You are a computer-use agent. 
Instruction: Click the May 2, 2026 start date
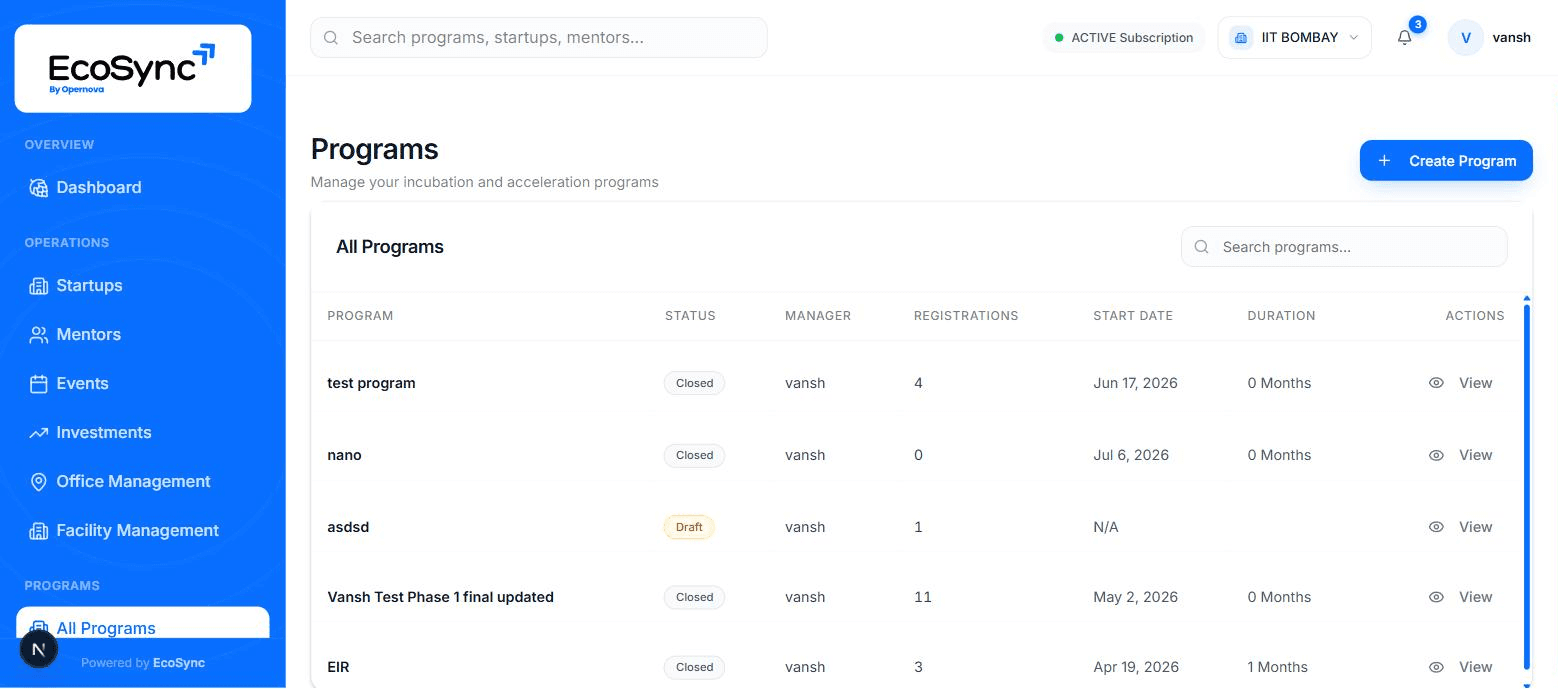point(1135,597)
